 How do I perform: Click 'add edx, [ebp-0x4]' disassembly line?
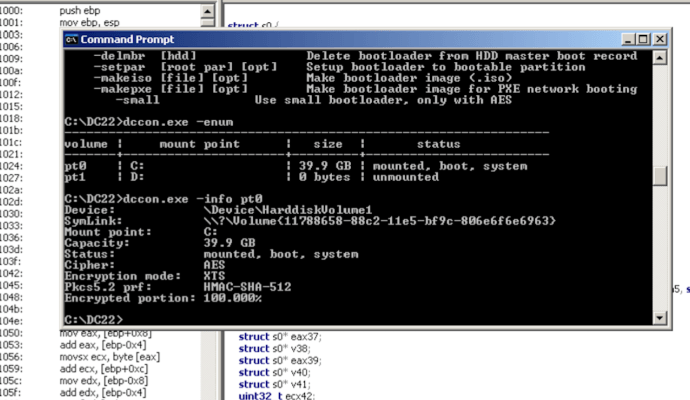coord(103,393)
